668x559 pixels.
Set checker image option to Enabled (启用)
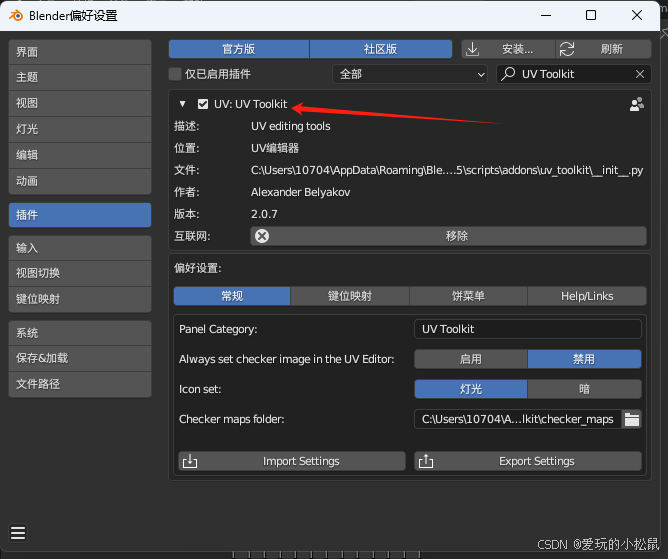pyautogui.click(x=471, y=359)
